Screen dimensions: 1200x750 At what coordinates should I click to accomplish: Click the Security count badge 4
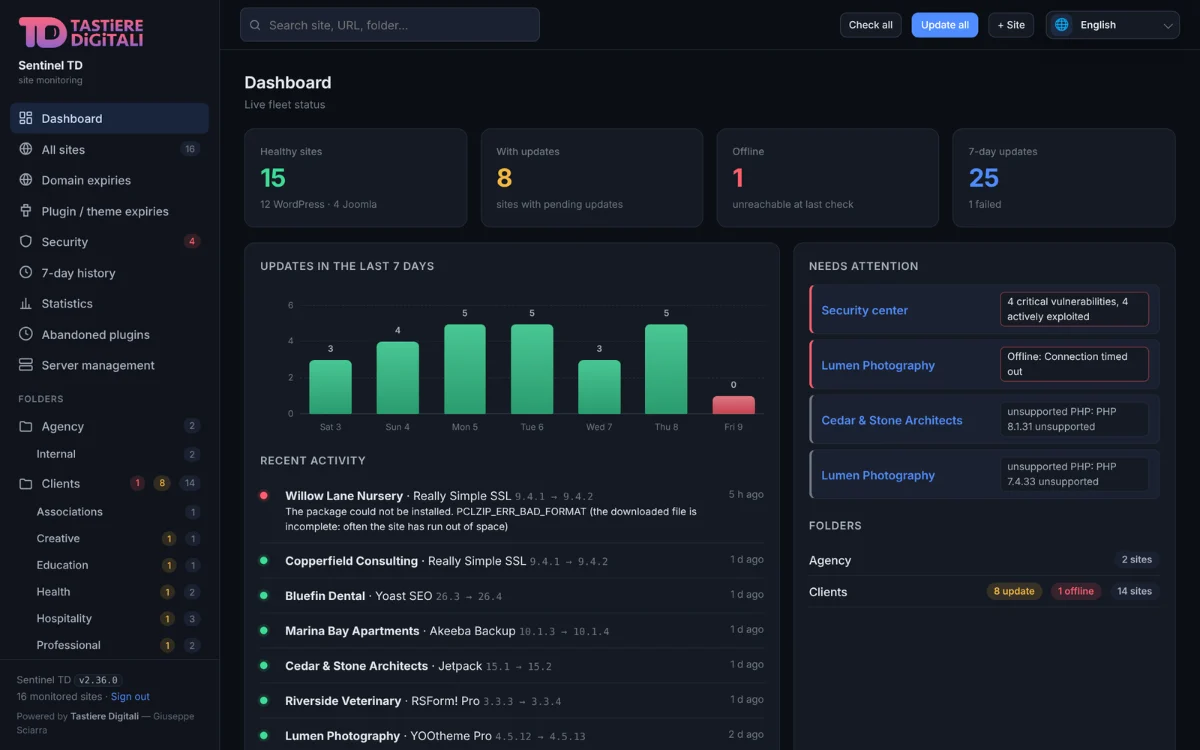[192, 241]
